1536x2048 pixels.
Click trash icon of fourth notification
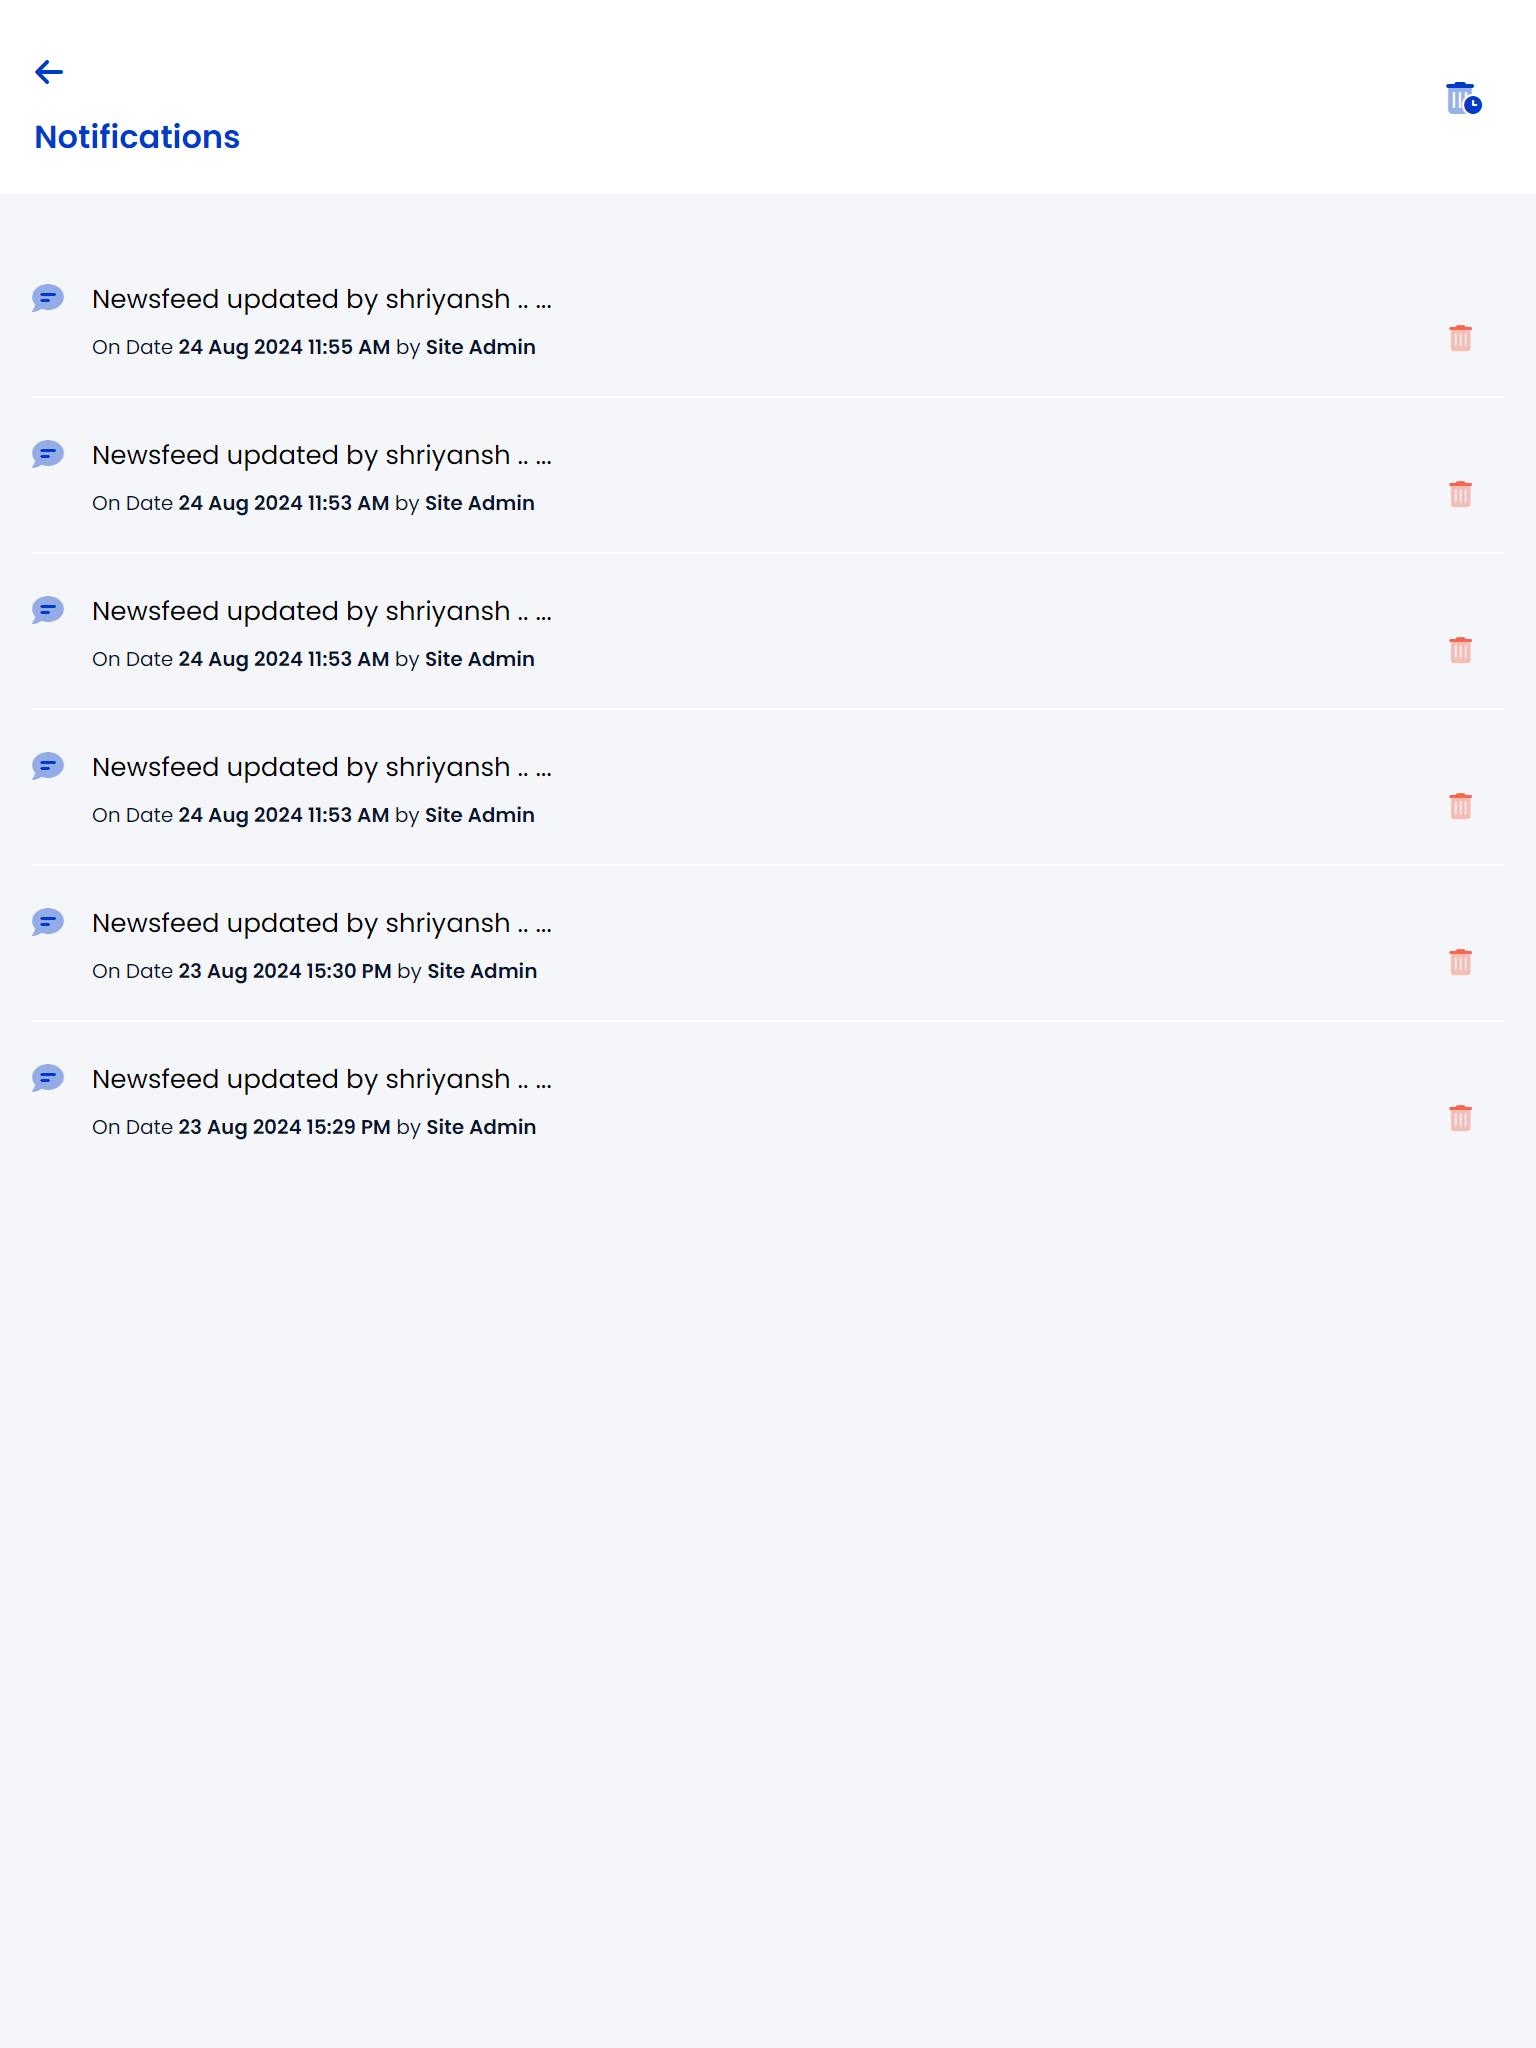coord(1460,806)
